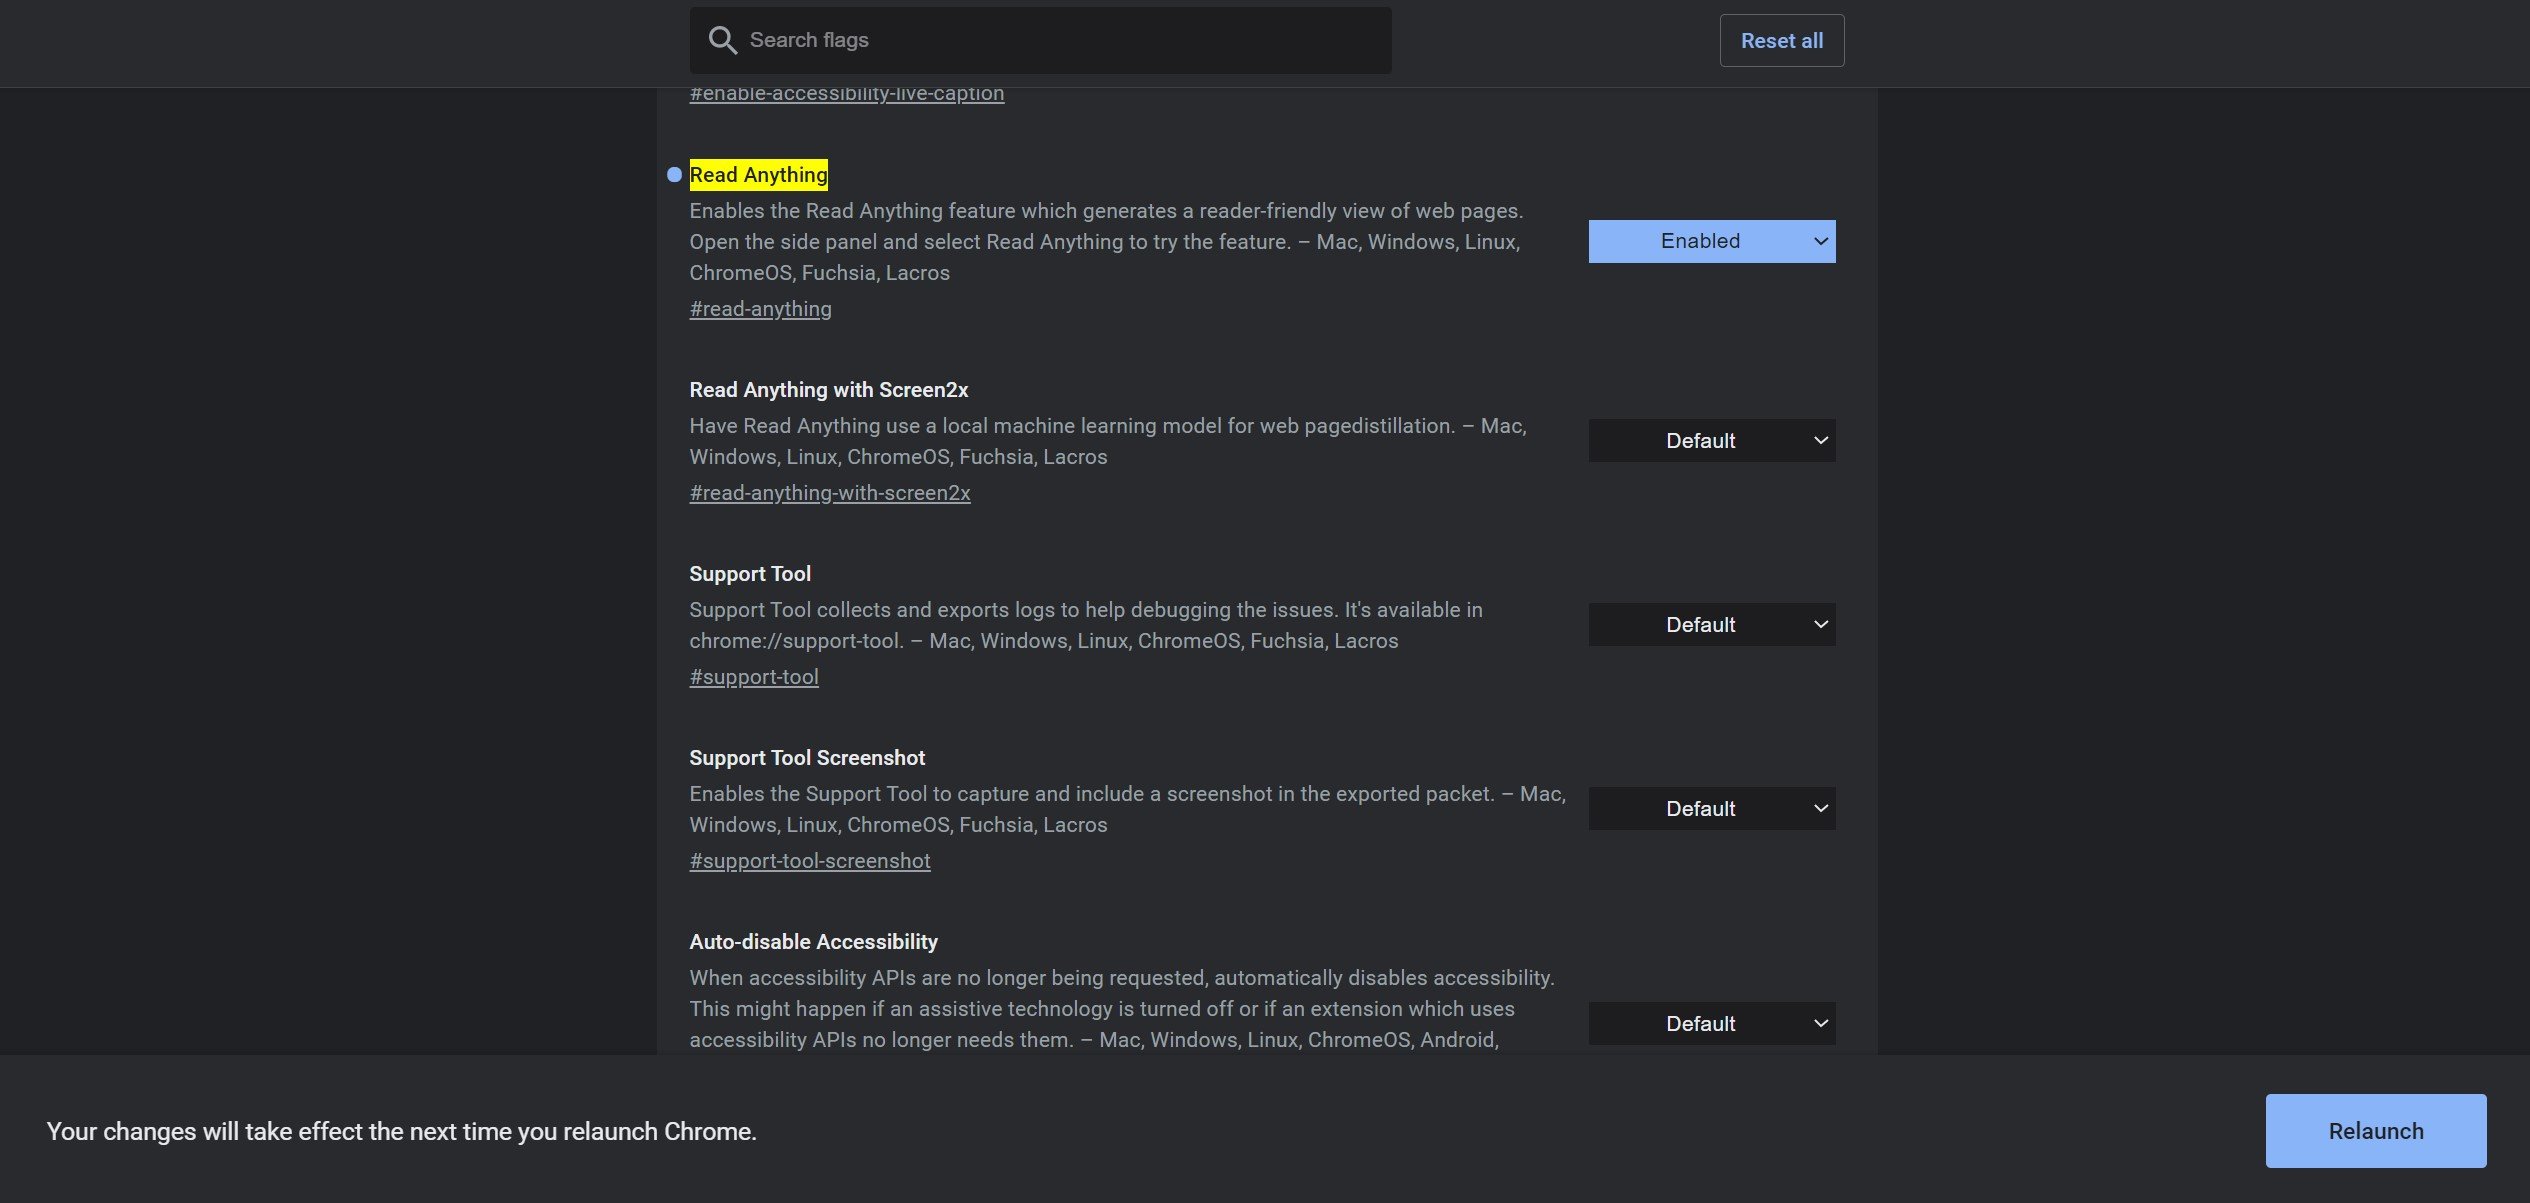This screenshot has width=2530, height=1203.
Task: Open the #read-anything-with-screen2x link
Action: (829, 493)
